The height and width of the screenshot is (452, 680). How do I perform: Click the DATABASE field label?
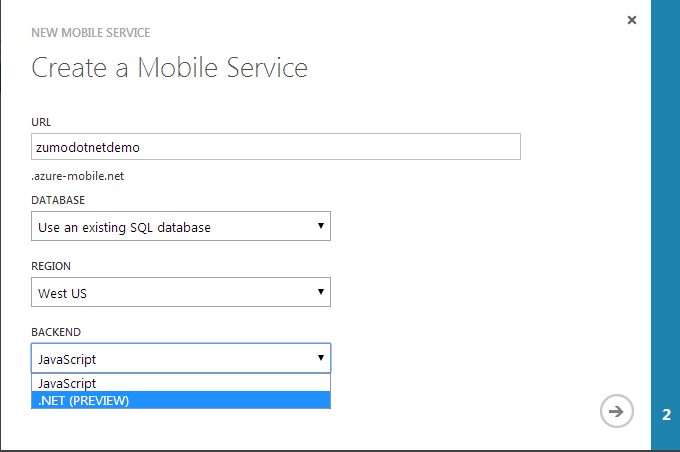click(58, 200)
